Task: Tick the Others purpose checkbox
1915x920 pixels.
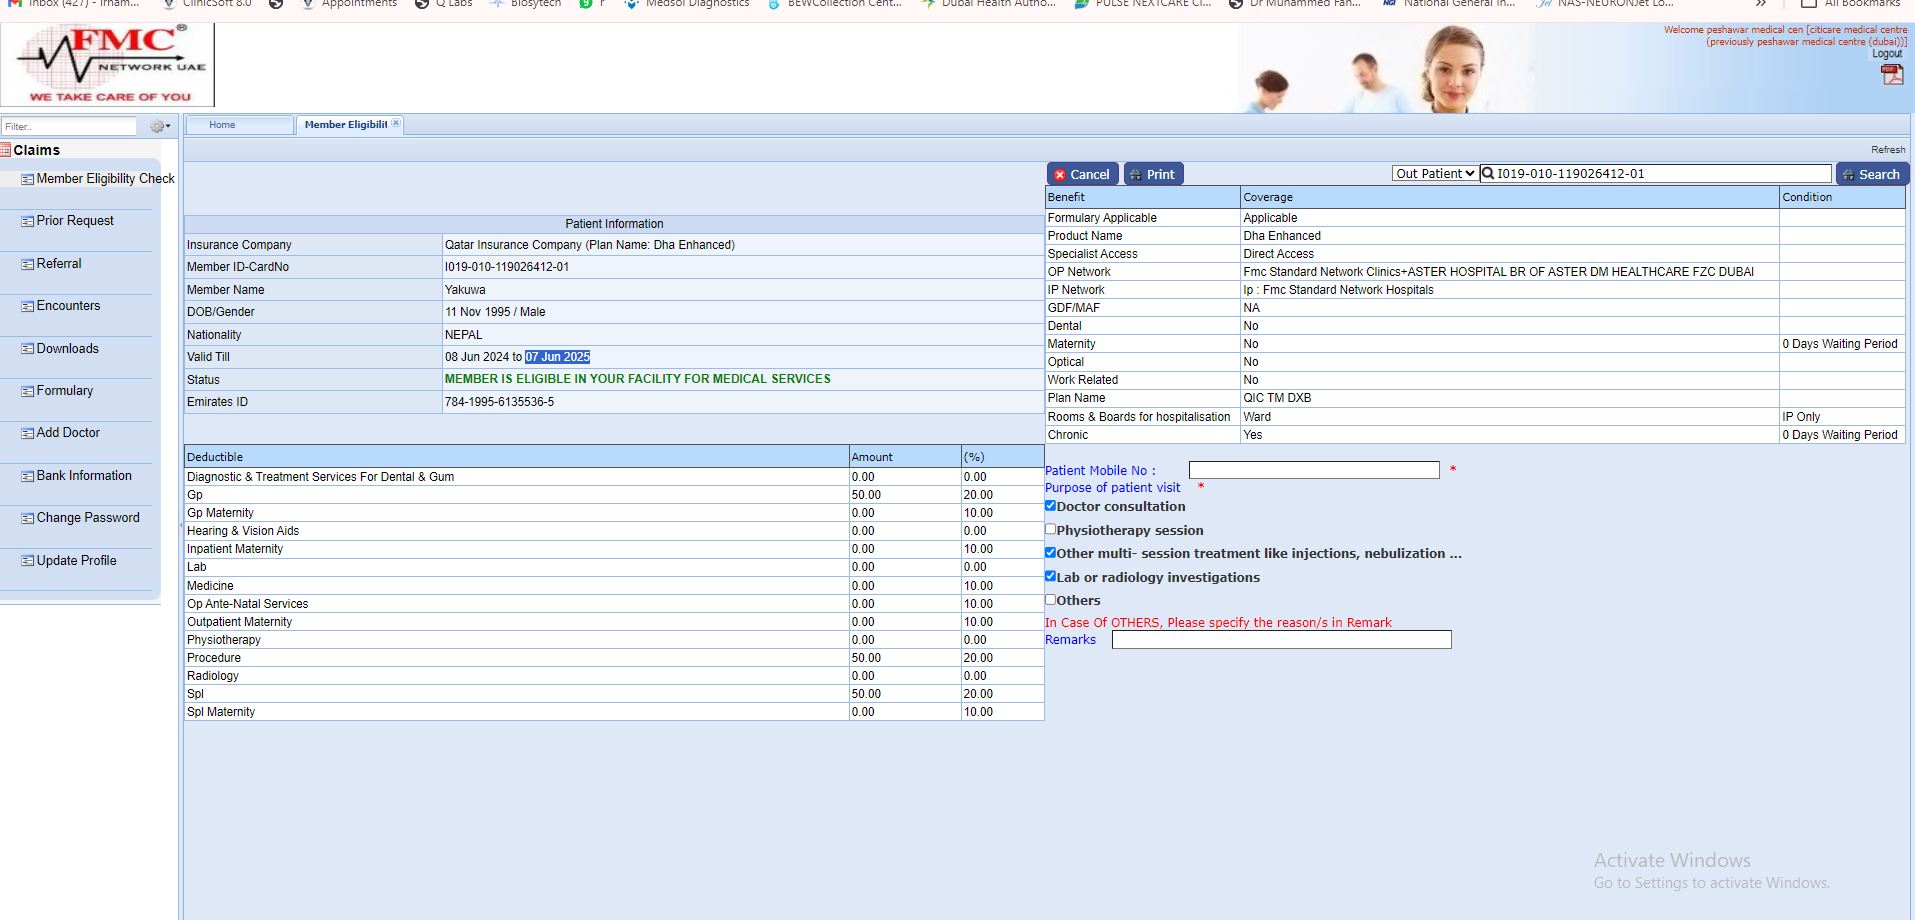Action: click(x=1050, y=600)
